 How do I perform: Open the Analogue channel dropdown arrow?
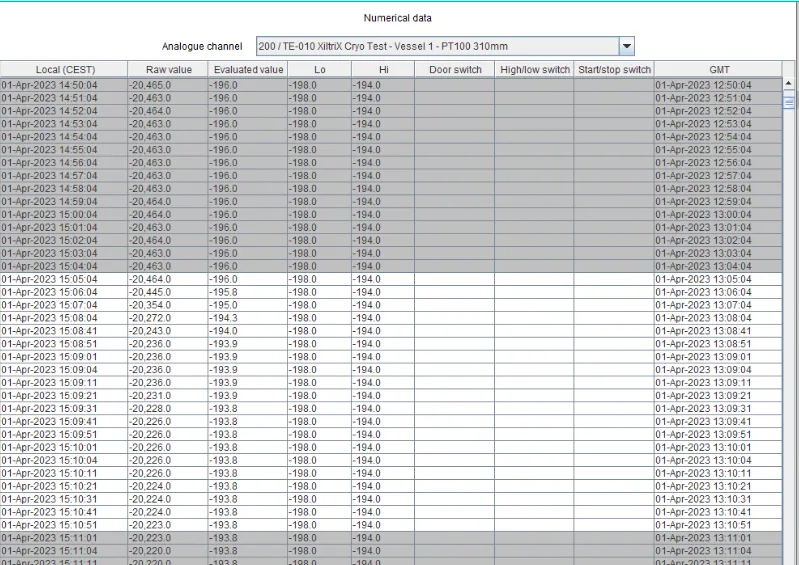click(626, 46)
